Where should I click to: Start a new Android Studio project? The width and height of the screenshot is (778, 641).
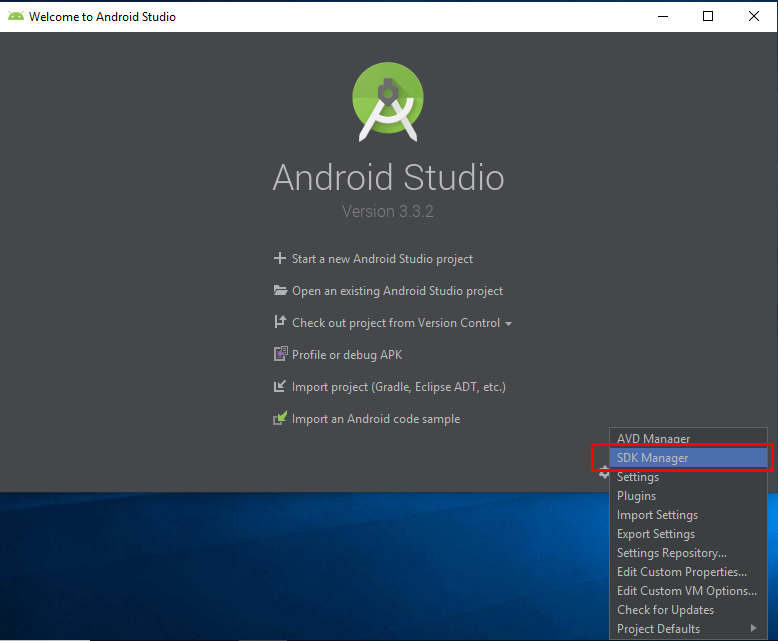pos(382,259)
